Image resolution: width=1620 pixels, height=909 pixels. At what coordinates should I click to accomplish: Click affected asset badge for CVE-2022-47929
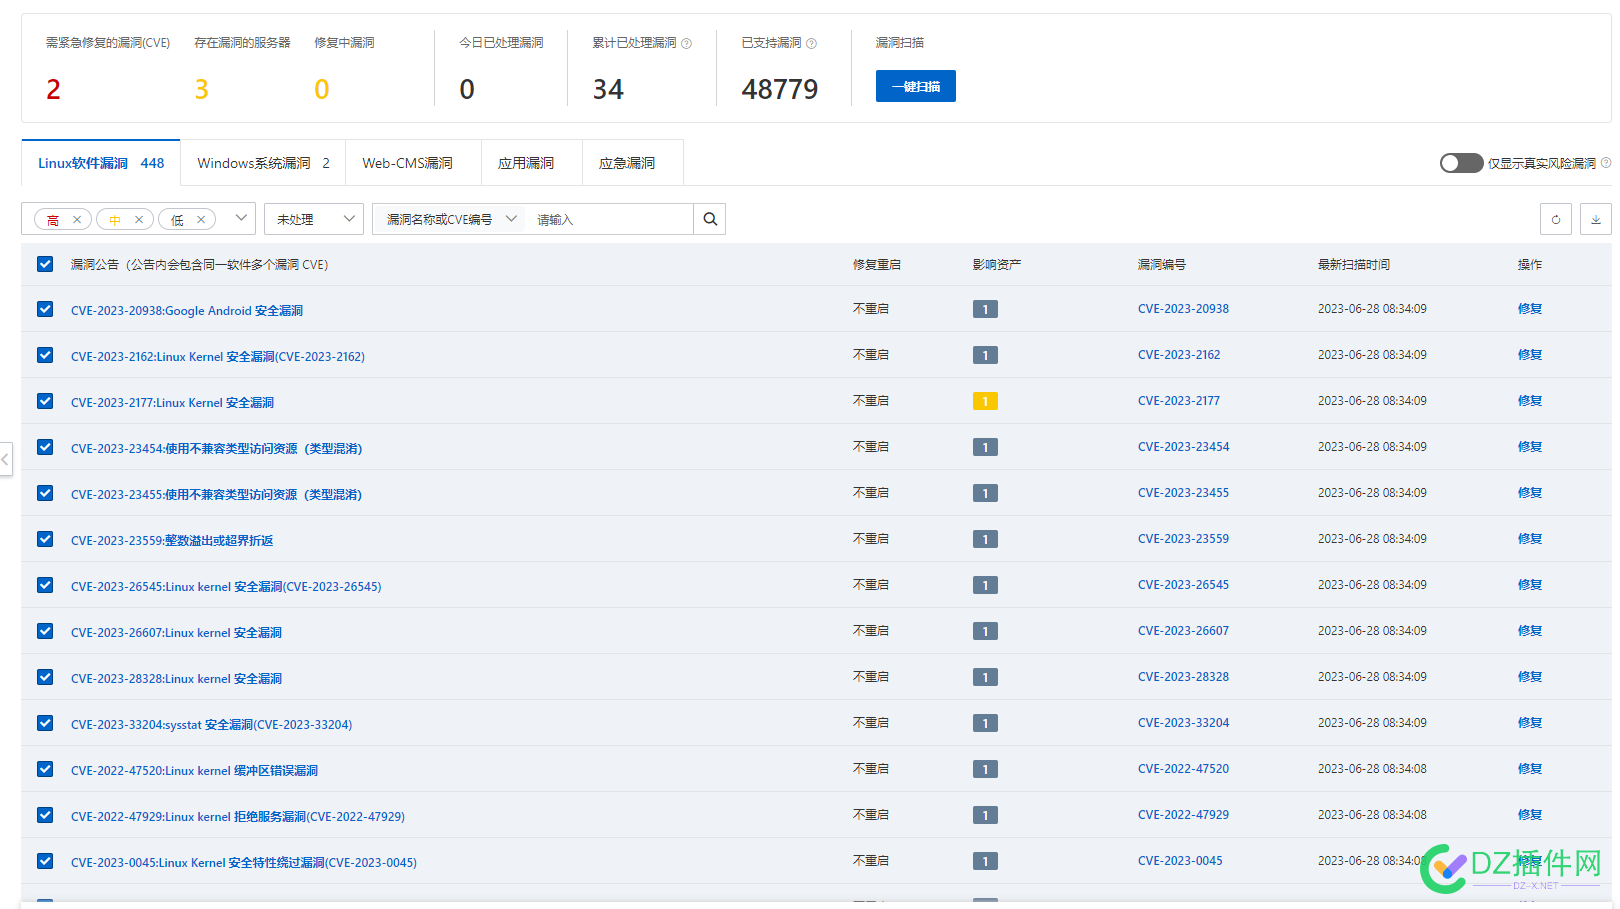pyautogui.click(x=985, y=815)
